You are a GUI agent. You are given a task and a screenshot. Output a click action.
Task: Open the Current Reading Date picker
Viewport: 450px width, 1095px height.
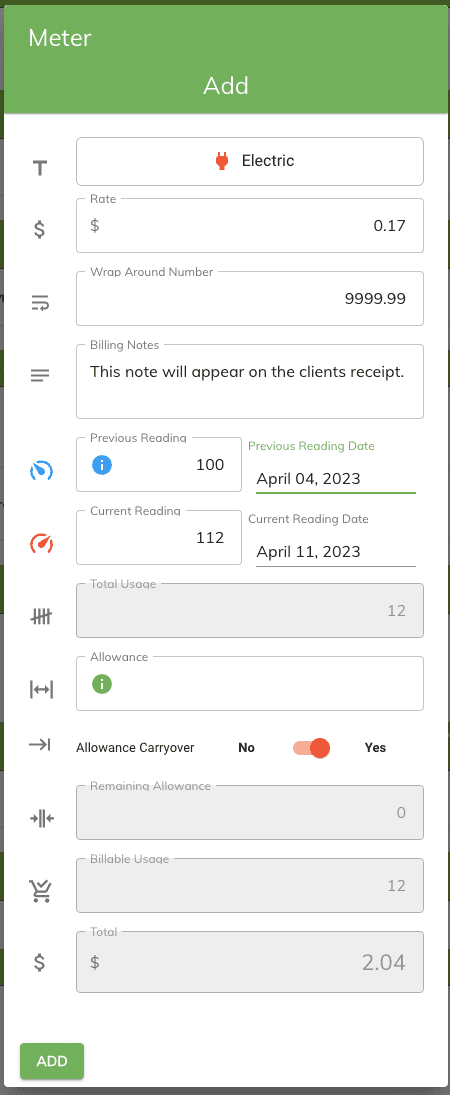[x=336, y=552]
